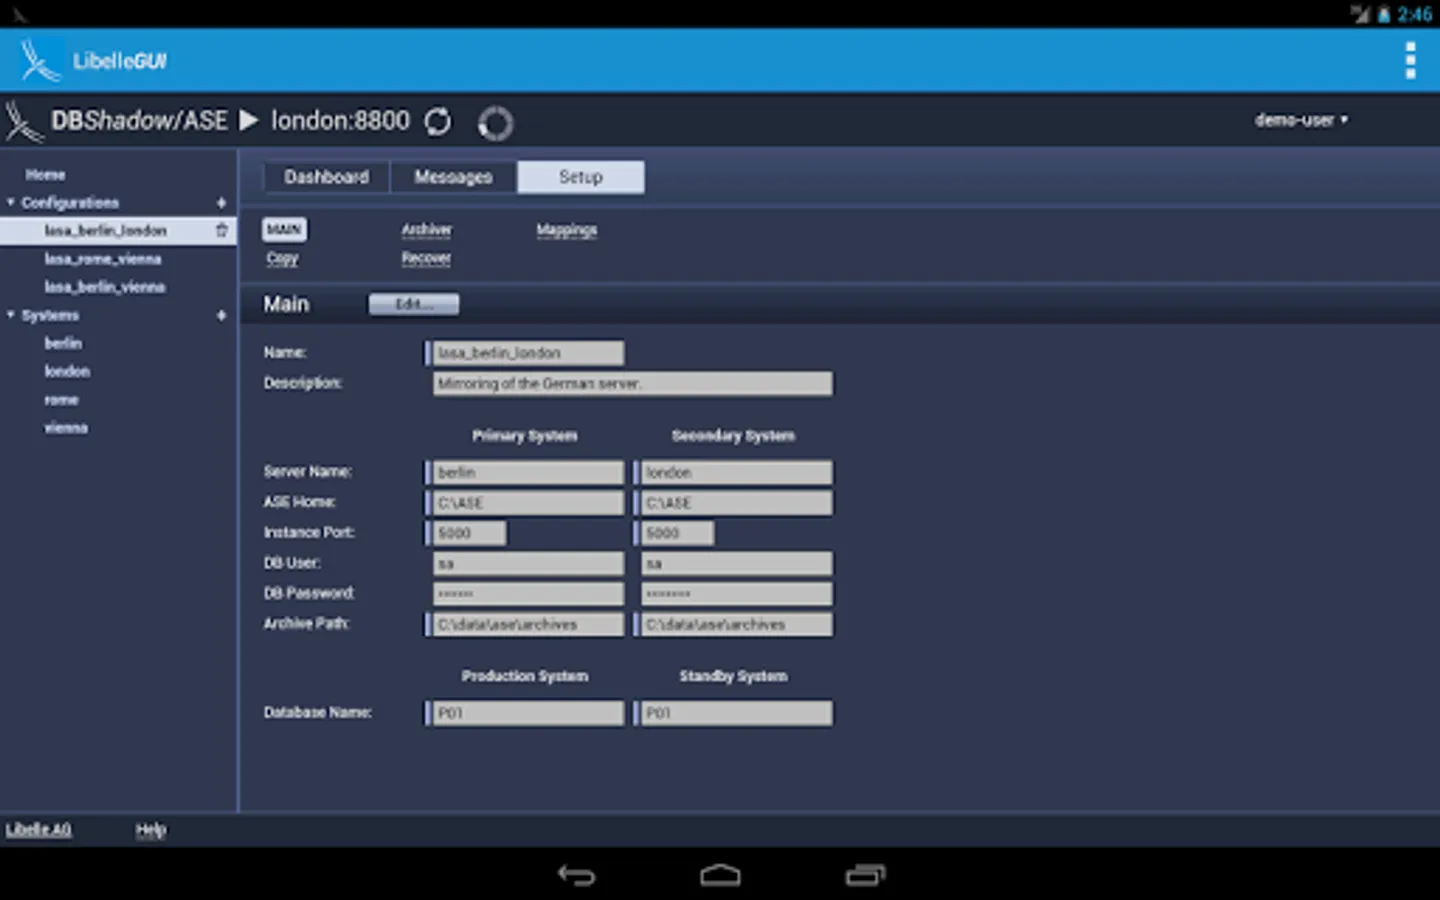
Task: Click the Primary System DB Password field
Action: click(x=528, y=594)
